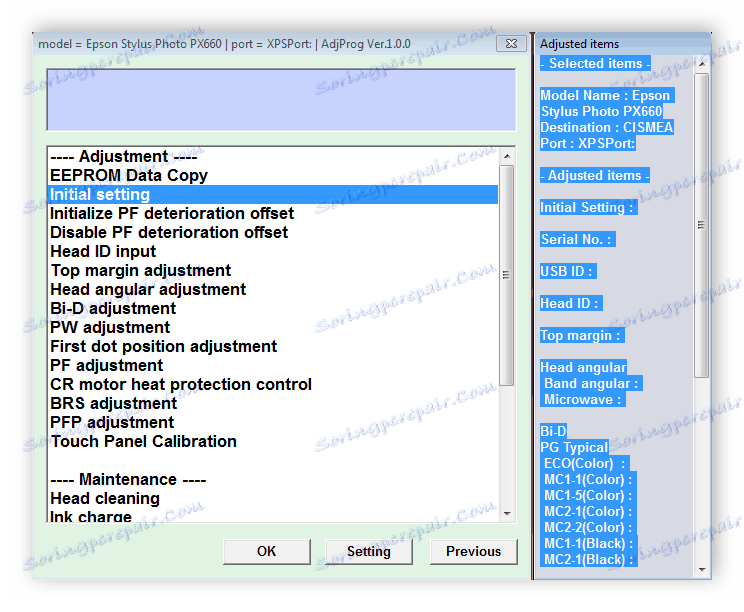The width and height of the screenshot is (744, 612).
Task: Click MC2-1(Black) entry in right panel
Action: [x=588, y=560]
